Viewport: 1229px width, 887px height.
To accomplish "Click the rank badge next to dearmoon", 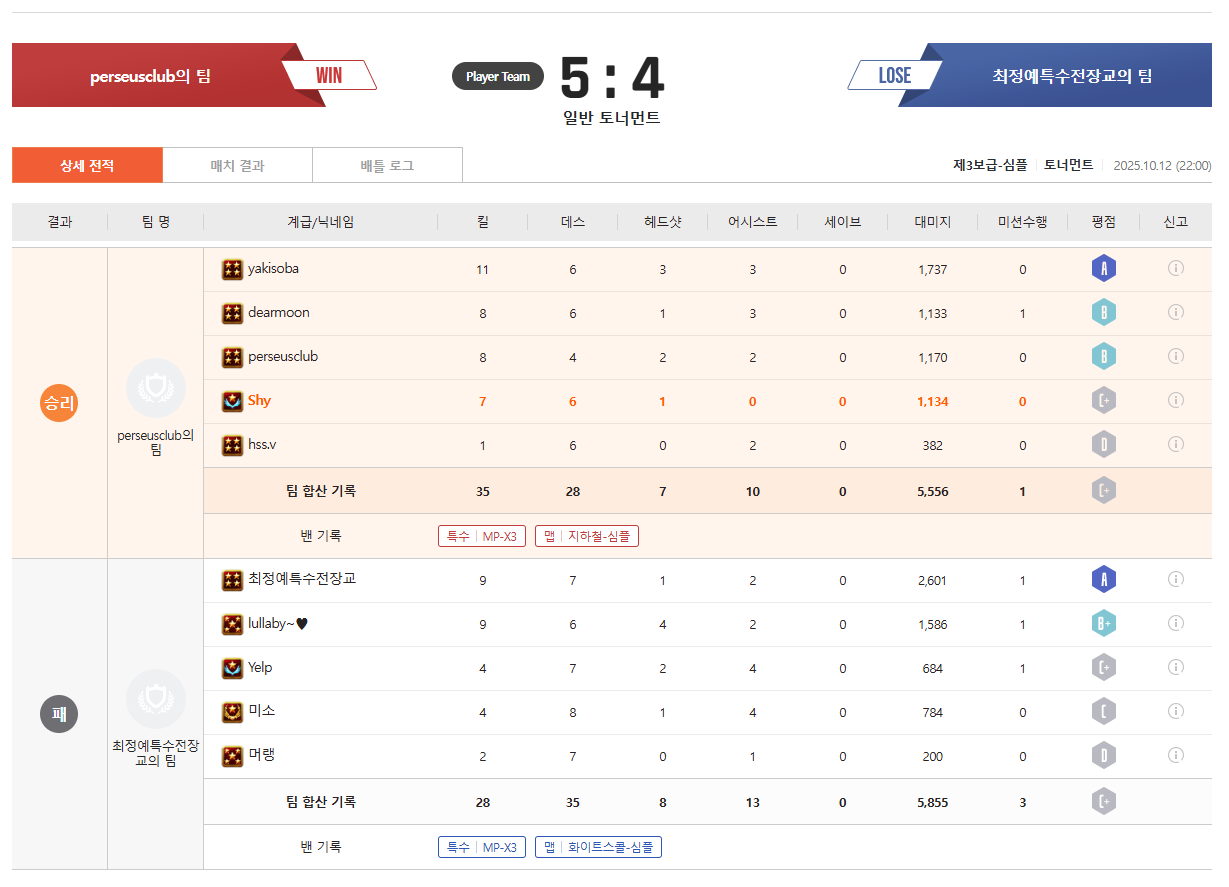I will (x=232, y=313).
